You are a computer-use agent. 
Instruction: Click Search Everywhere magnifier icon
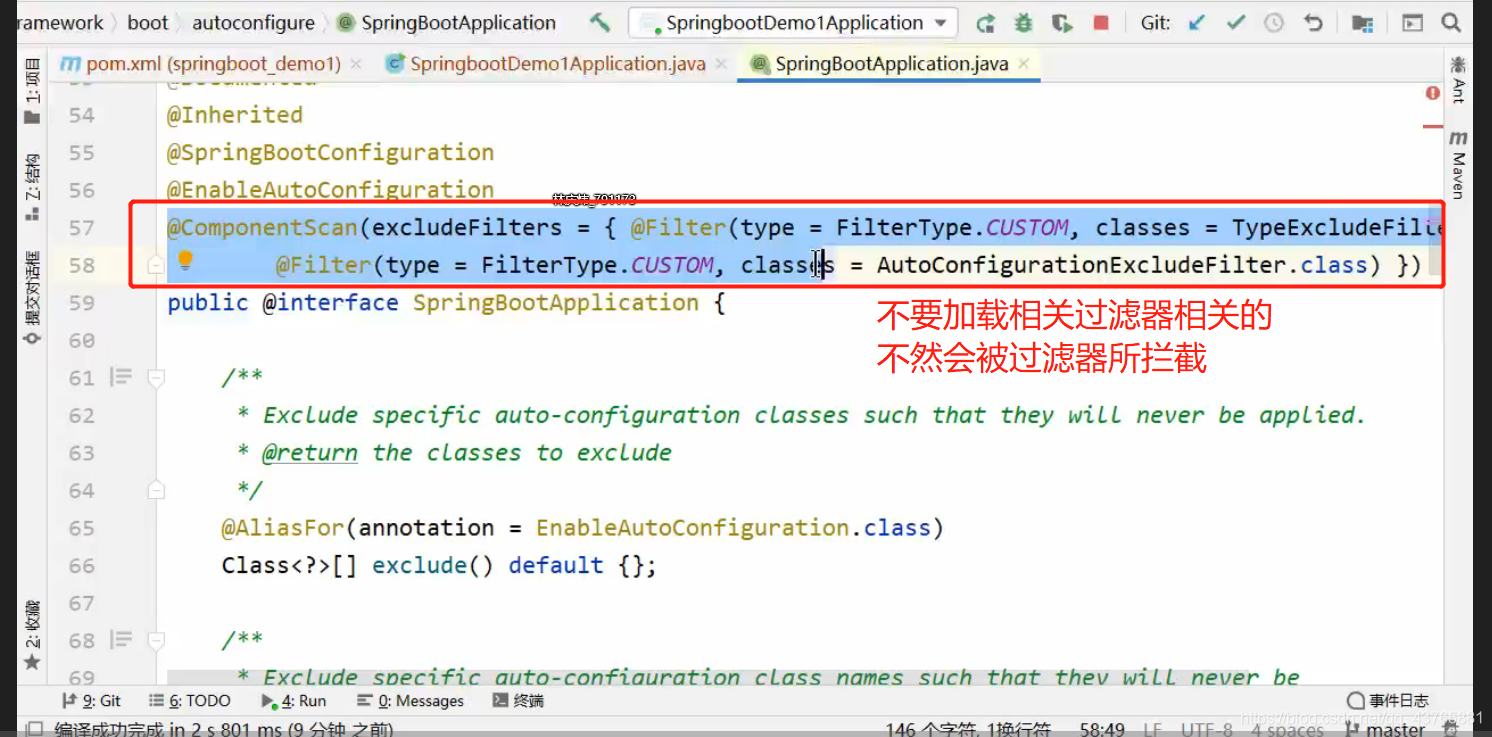tap(1451, 23)
